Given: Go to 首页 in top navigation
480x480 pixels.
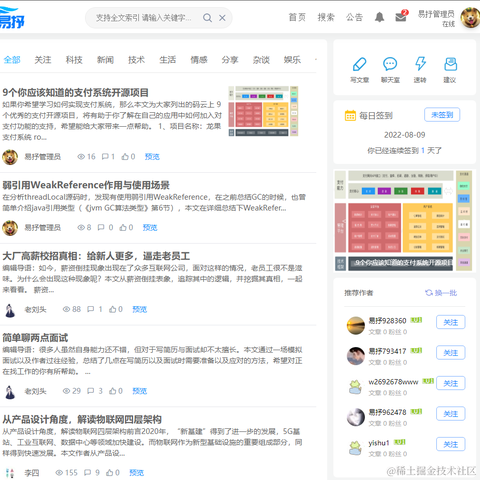Looking at the screenshot, I should pos(297,17).
